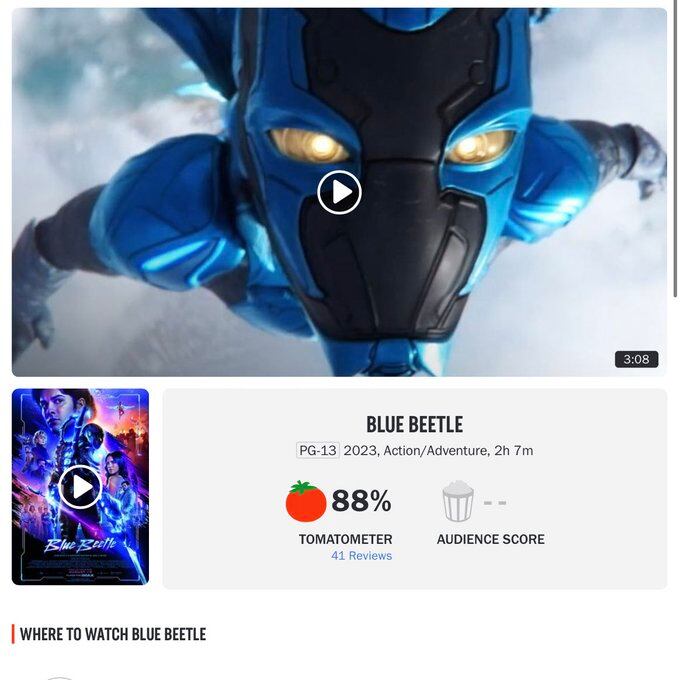The width and height of the screenshot is (680, 680).
Task: Click the 3:08 trailer duration badge
Action: (636, 359)
